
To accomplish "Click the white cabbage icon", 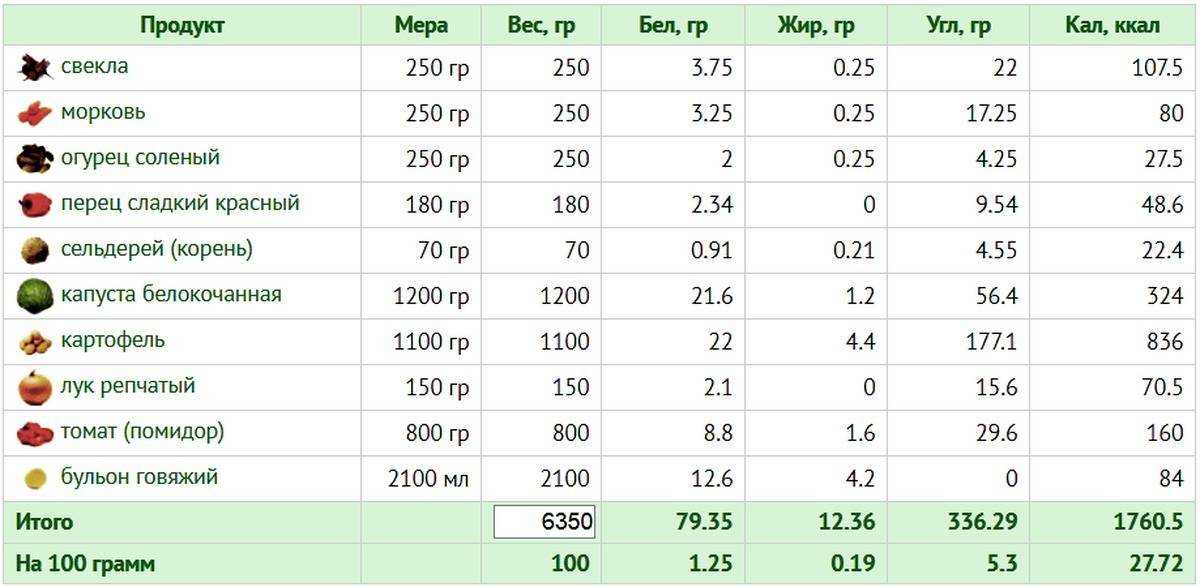I will click(x=35, y=296).
